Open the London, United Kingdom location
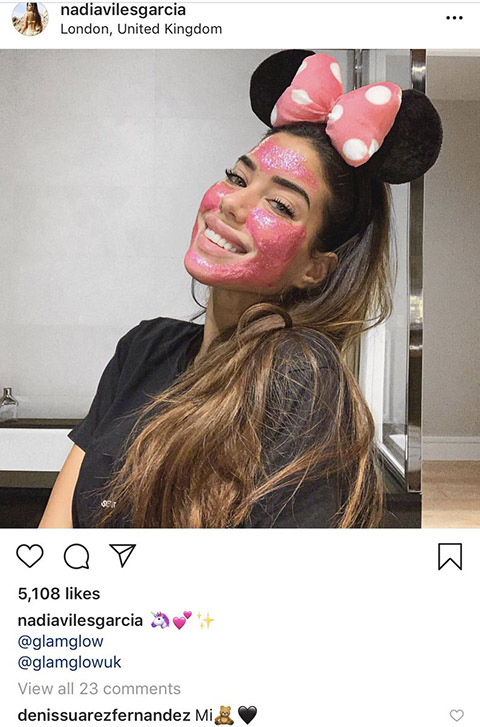 point(141,29)
